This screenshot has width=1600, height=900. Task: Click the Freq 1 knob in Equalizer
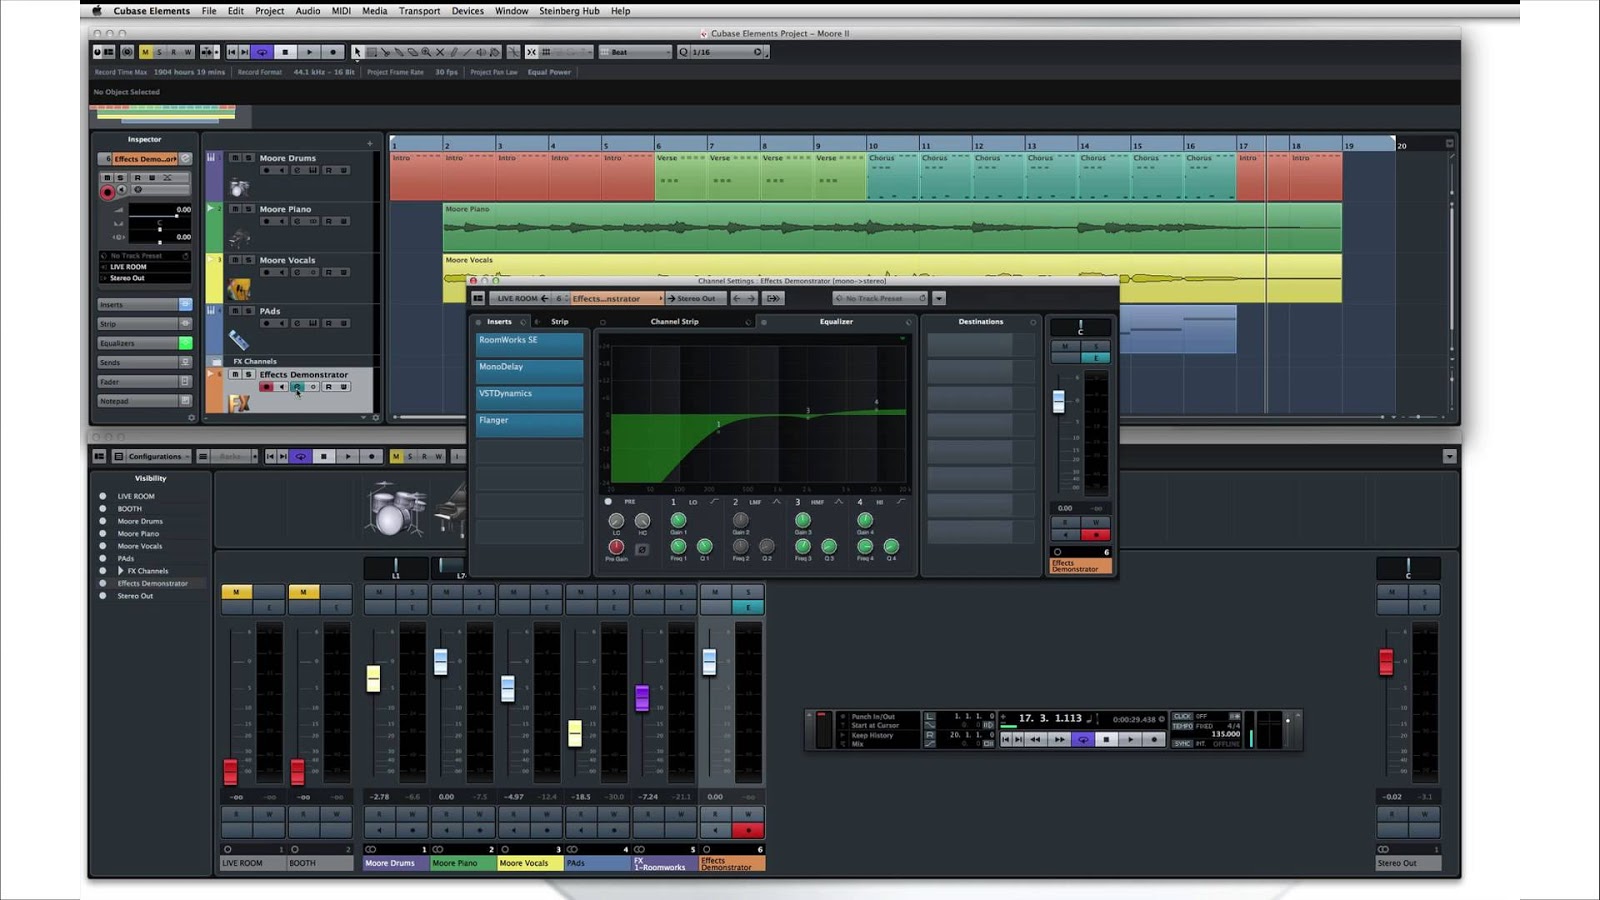pyautogui.click(x=678, y=546)
